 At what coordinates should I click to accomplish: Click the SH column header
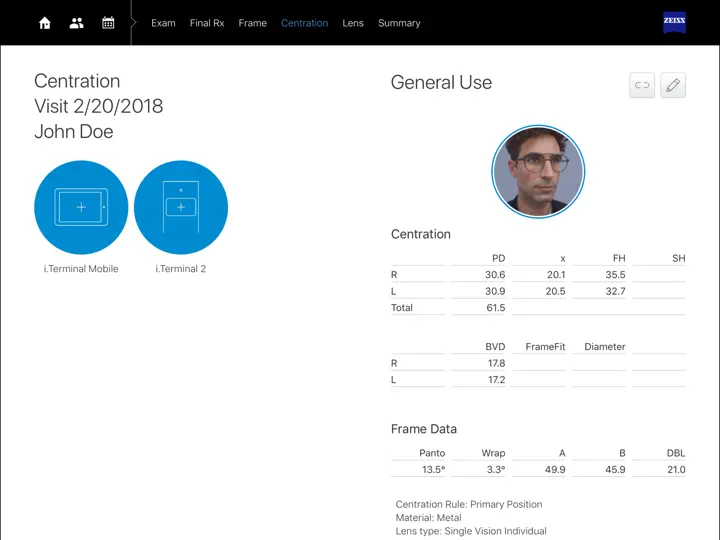679,258
